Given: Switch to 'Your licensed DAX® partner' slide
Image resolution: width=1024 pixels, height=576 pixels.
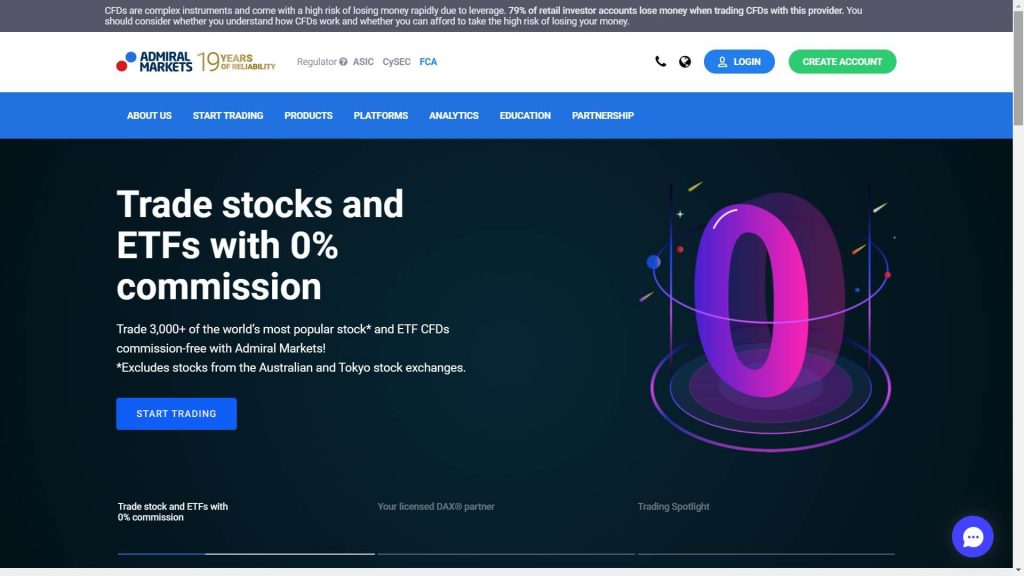Looking at the screenshot, I should click(x=436, y=506).
